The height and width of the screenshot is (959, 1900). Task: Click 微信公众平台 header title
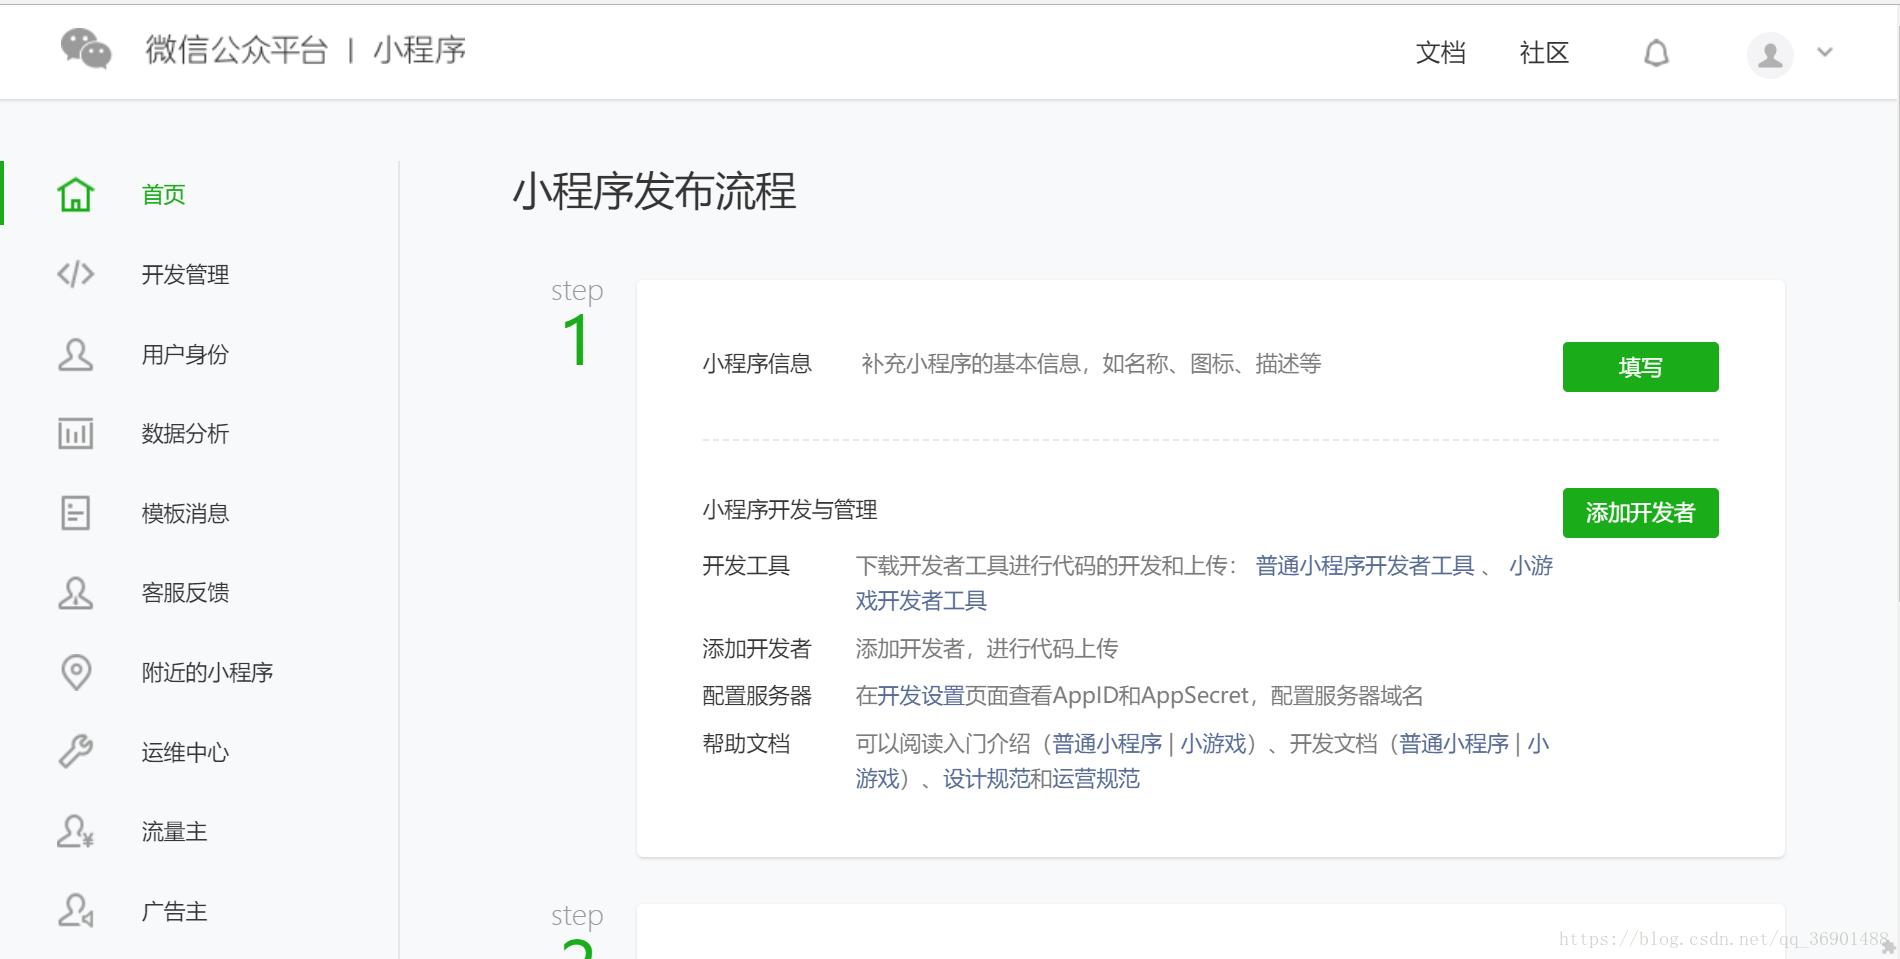(237, 50)
